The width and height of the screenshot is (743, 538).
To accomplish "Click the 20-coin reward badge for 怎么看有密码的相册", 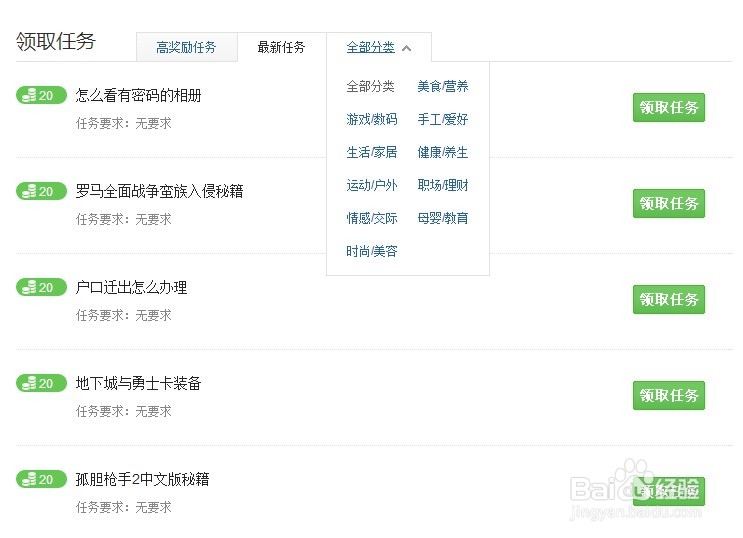I will click(41, 96).
